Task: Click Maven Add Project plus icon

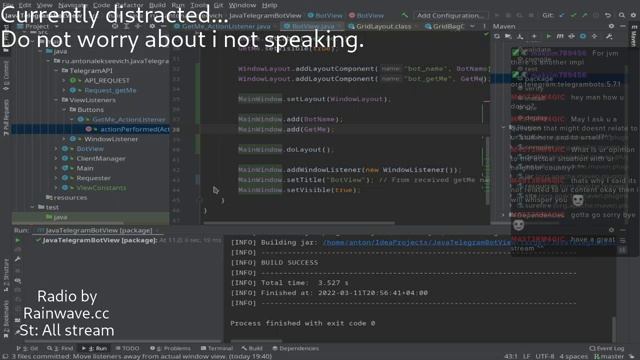Action: 534,36
